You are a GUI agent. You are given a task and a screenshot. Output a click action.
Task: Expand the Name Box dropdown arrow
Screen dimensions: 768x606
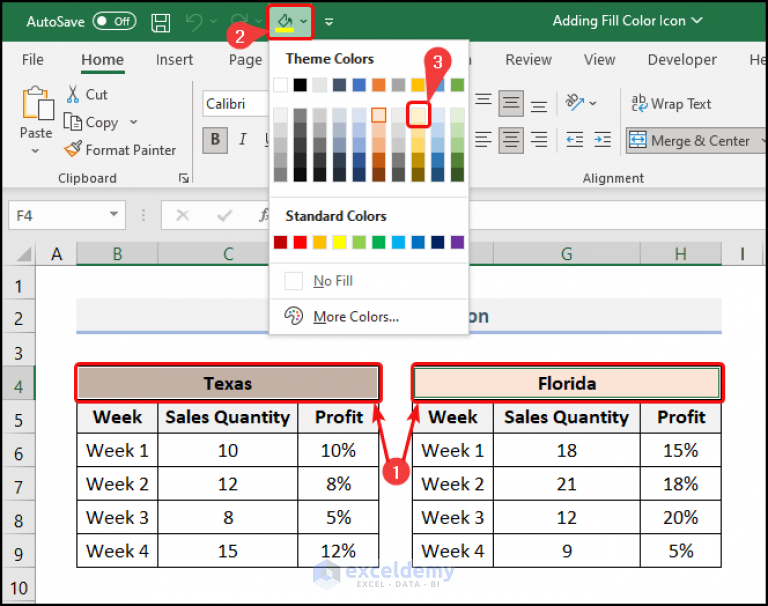tap(114, 215)
